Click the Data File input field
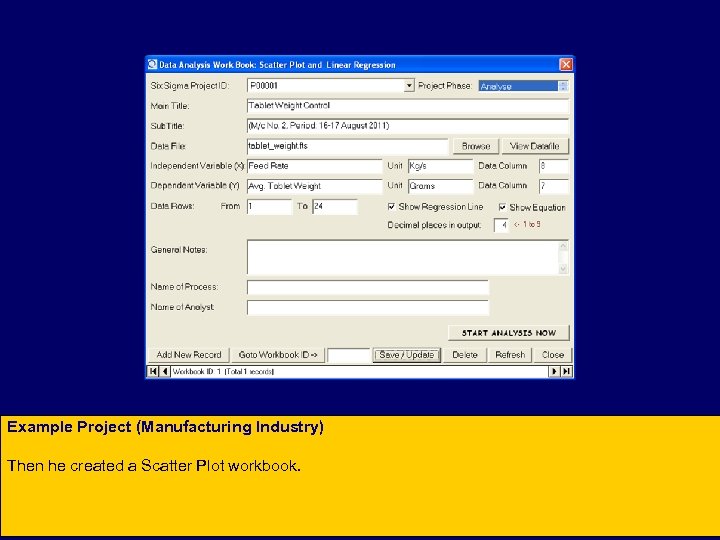 pos(347,146)
